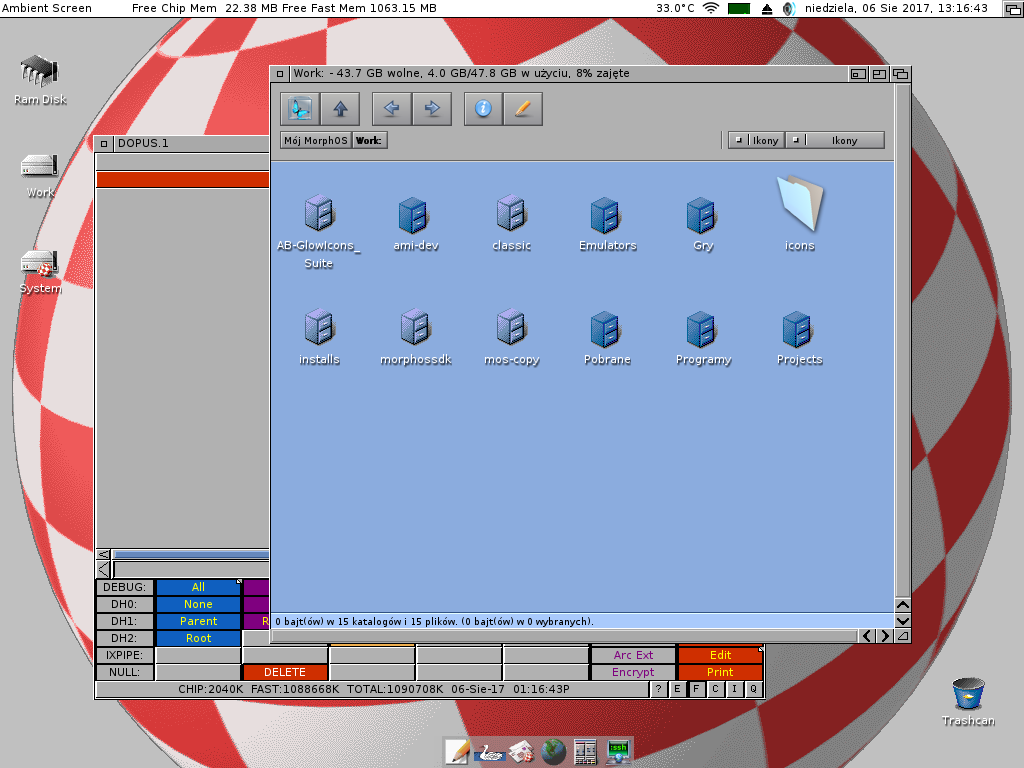Viewport: 1024px width, 768px height.
Task: Click the Print button in DOPUS
Action: [x=720, y=672]
